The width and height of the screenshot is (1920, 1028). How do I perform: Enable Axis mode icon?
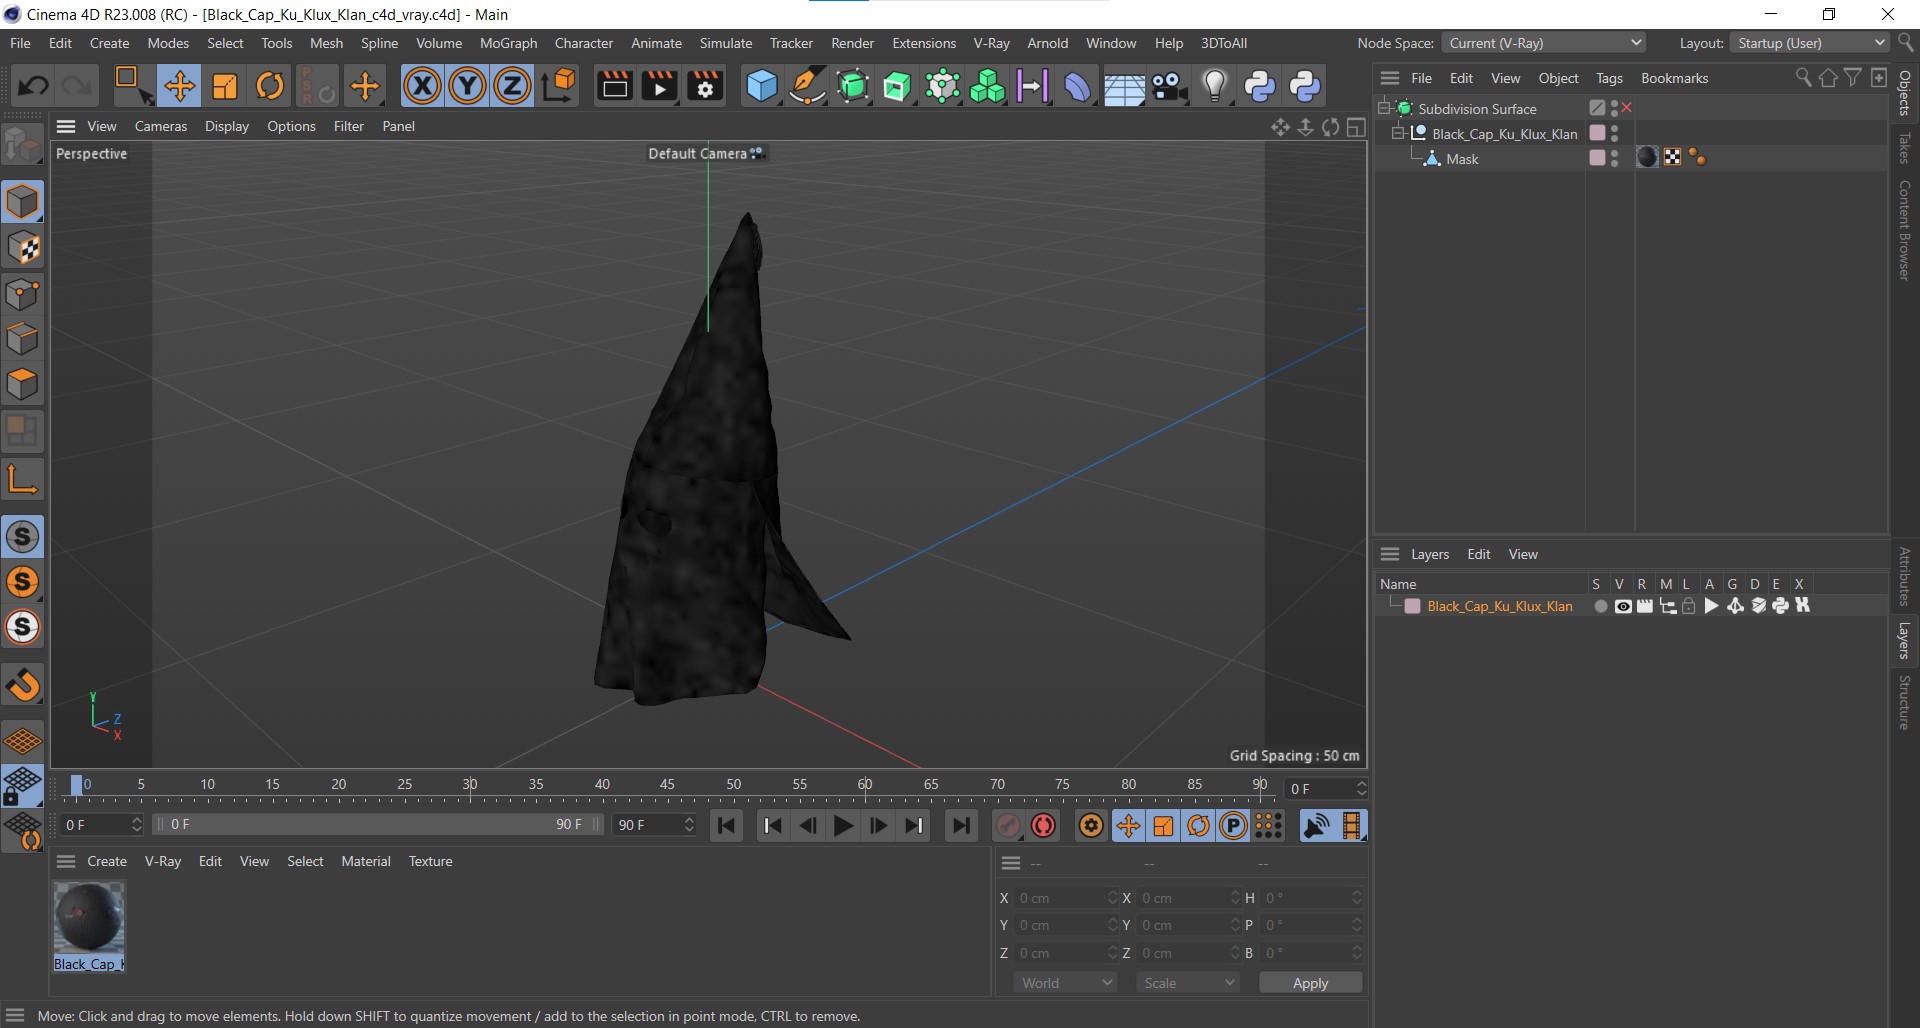coord(22,479)
